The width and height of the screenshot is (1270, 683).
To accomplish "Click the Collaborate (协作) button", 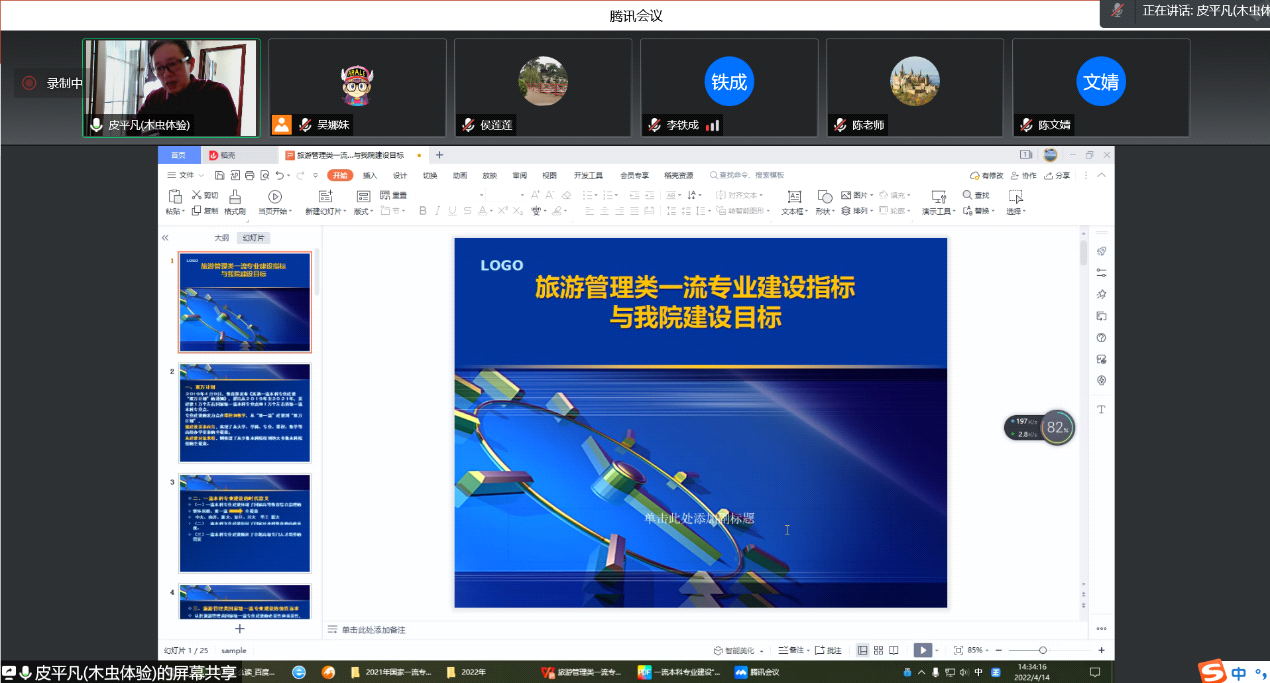I will (x=1024, y=175).
